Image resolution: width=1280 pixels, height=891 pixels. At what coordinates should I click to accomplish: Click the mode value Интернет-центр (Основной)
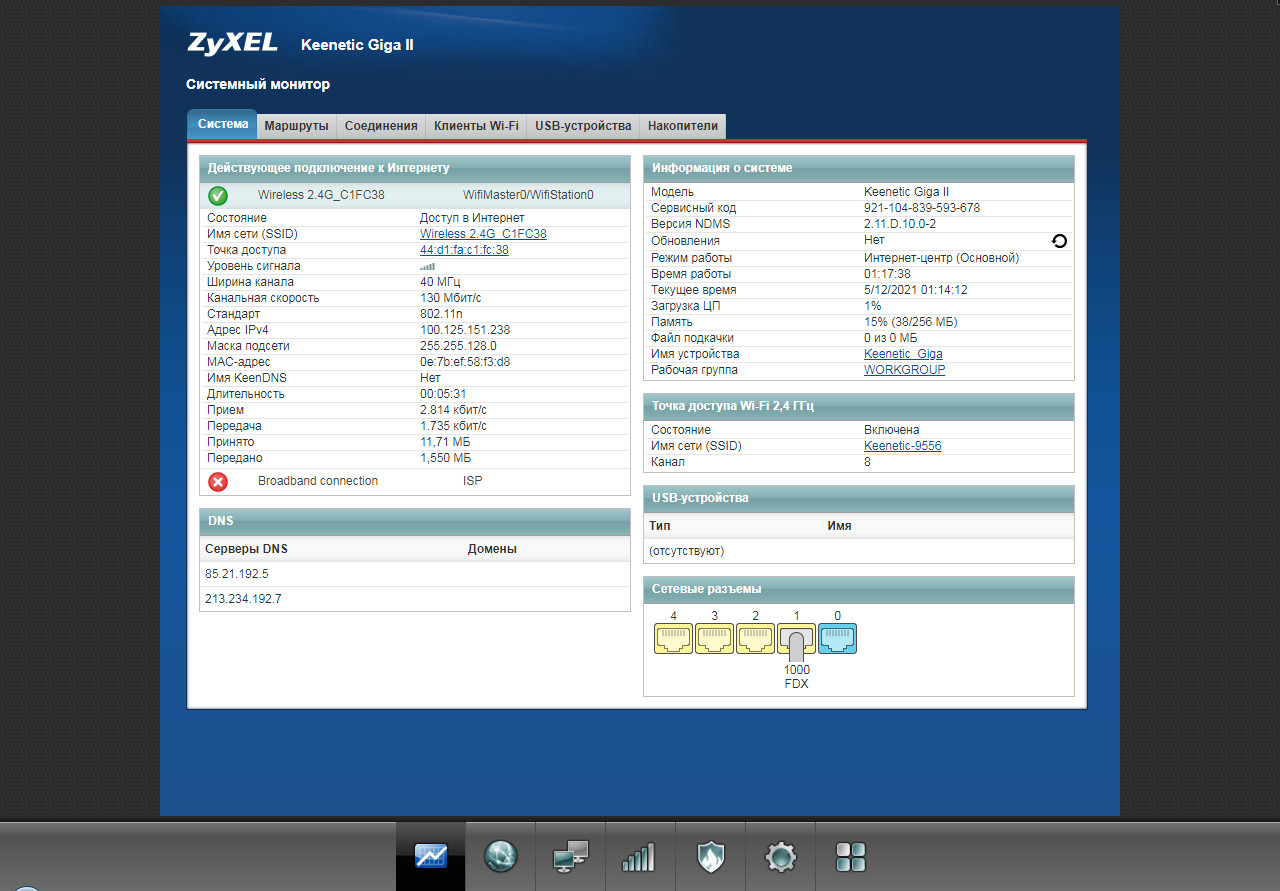[941, 258]
